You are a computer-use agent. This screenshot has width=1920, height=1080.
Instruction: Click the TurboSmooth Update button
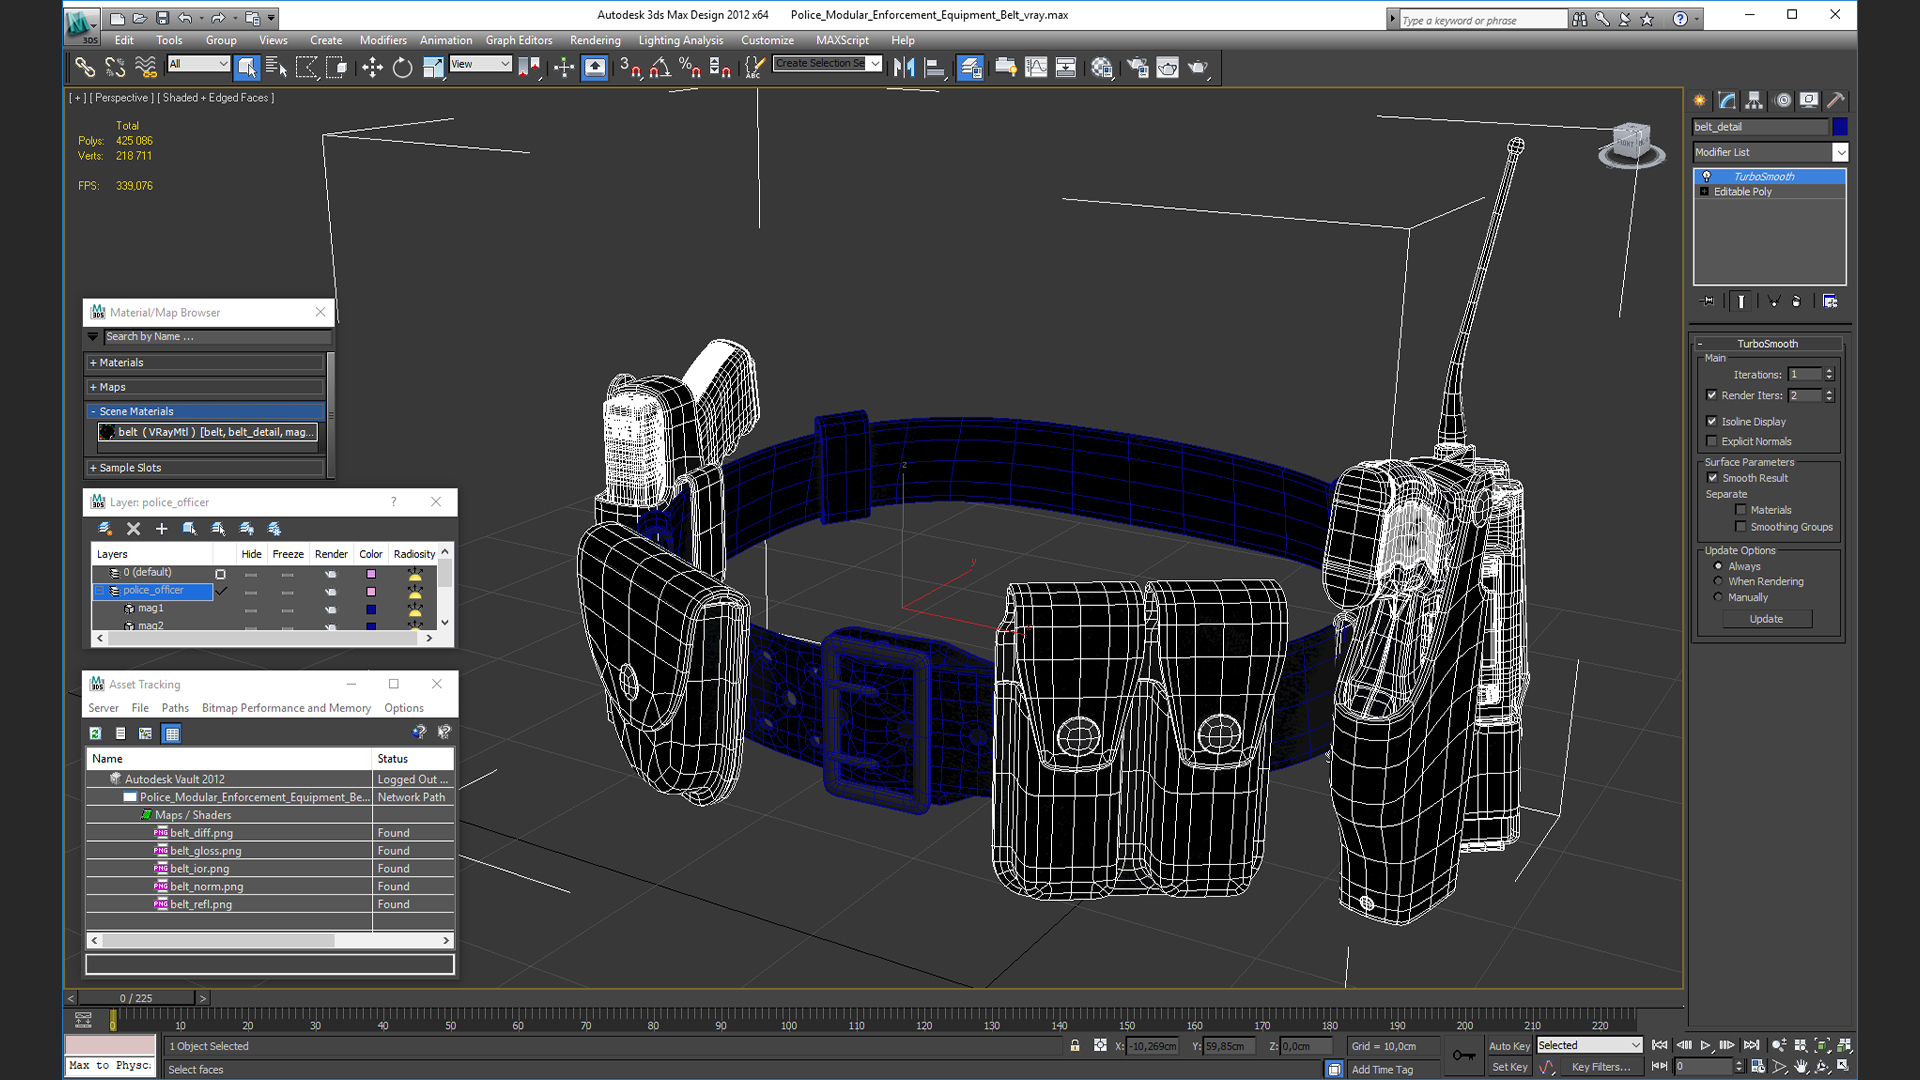pos(1766,619)
